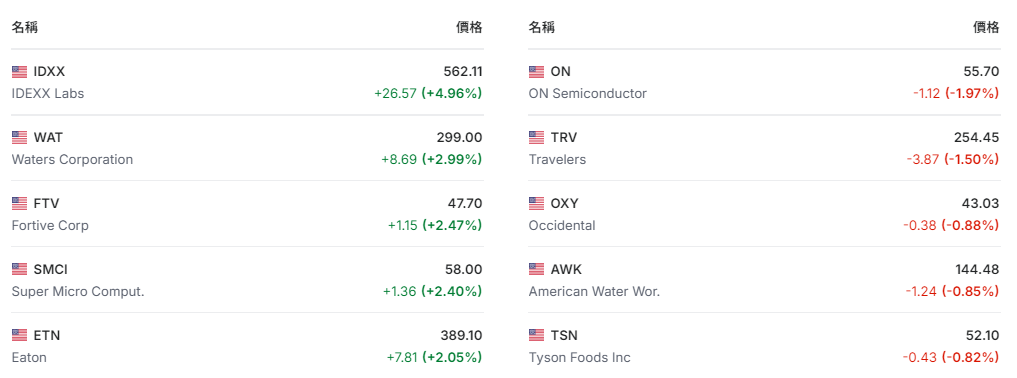Open the IDEXX Labs stock link
The width and height of the screenshot is (1017, 378).
pos(48,93)
